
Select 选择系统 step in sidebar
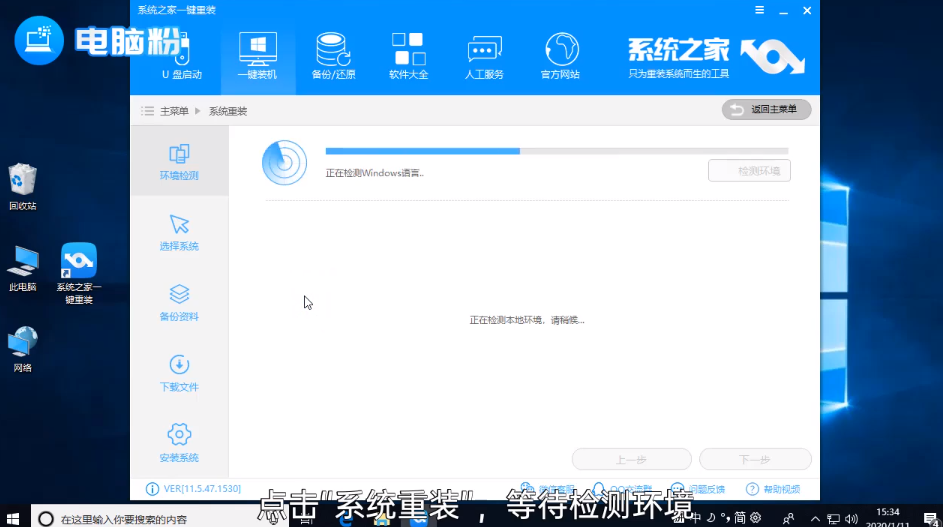179,232
